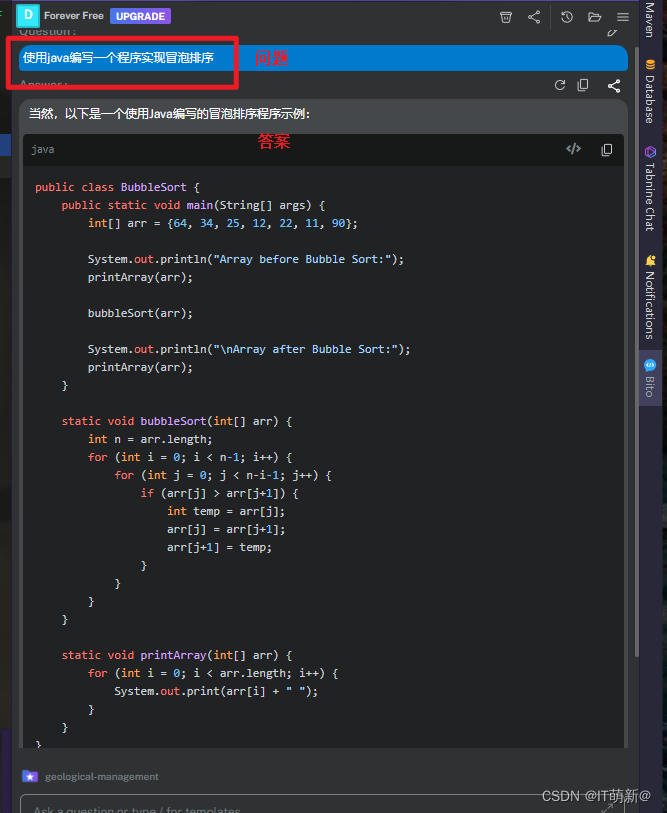Open the Tabnine Chat tool window
Screen dimensions: 667x813
[649, 189]
